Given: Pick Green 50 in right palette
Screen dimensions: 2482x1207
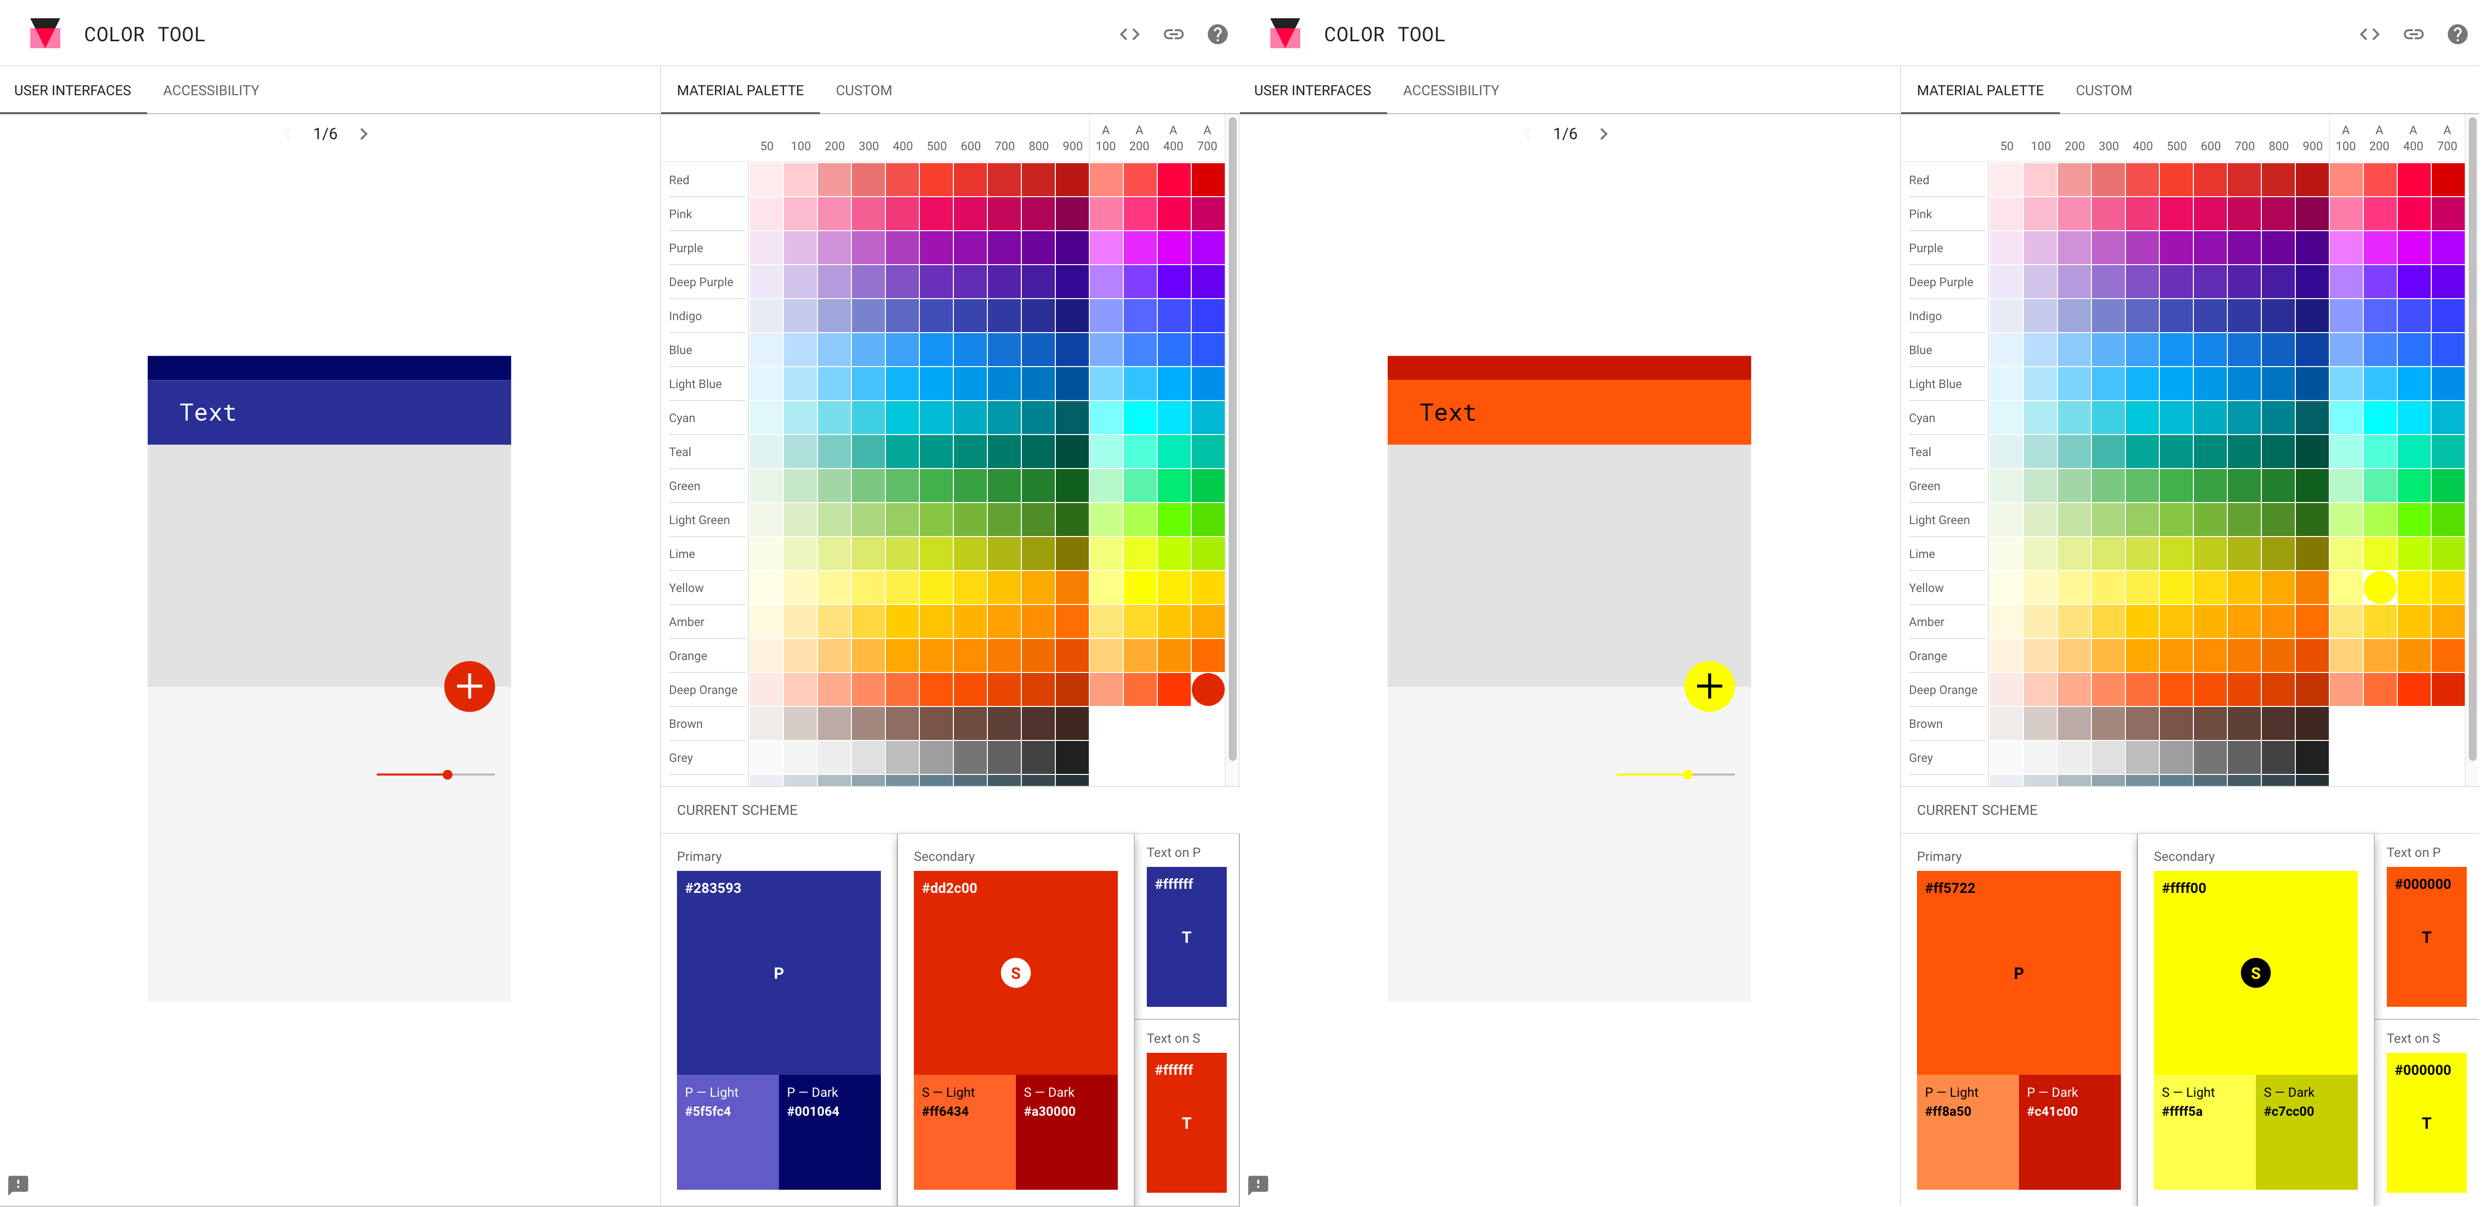Looking at the screenshot, I should click(x=2007, y=486).
